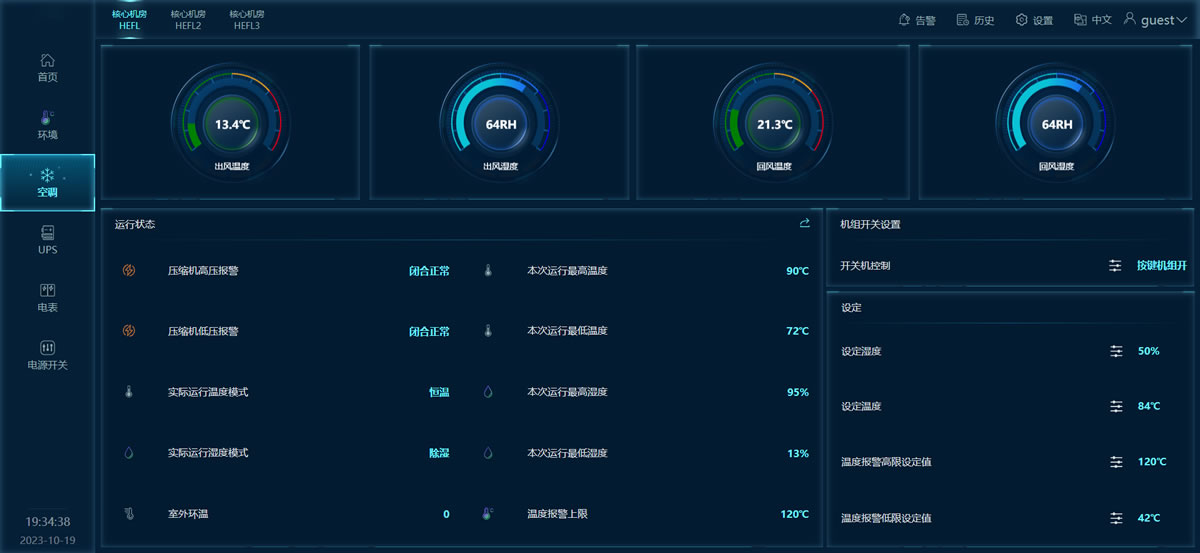Adjust the 设定温度 setting icon

point(1116,406)
